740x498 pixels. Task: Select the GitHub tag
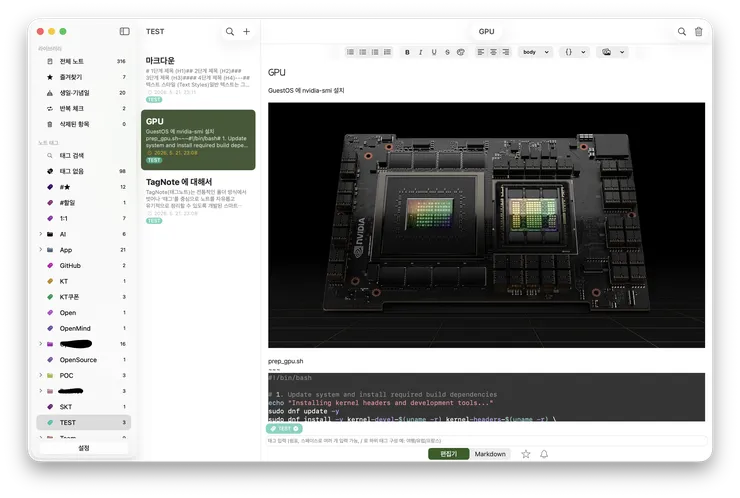(84, 265)
